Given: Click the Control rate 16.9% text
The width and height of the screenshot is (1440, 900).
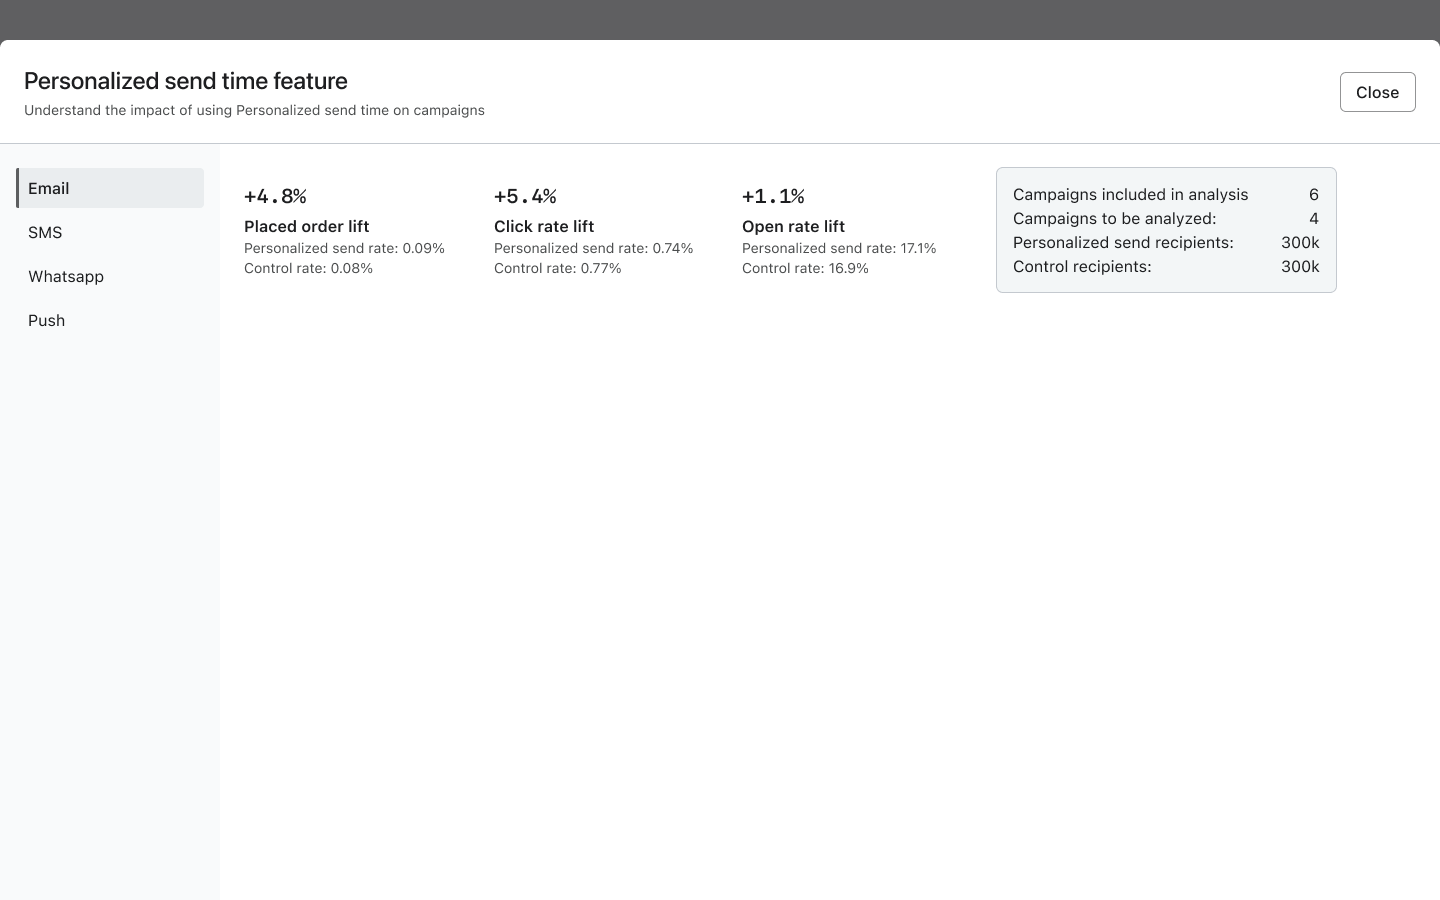Looking at the screenshot, I should 805,268.
